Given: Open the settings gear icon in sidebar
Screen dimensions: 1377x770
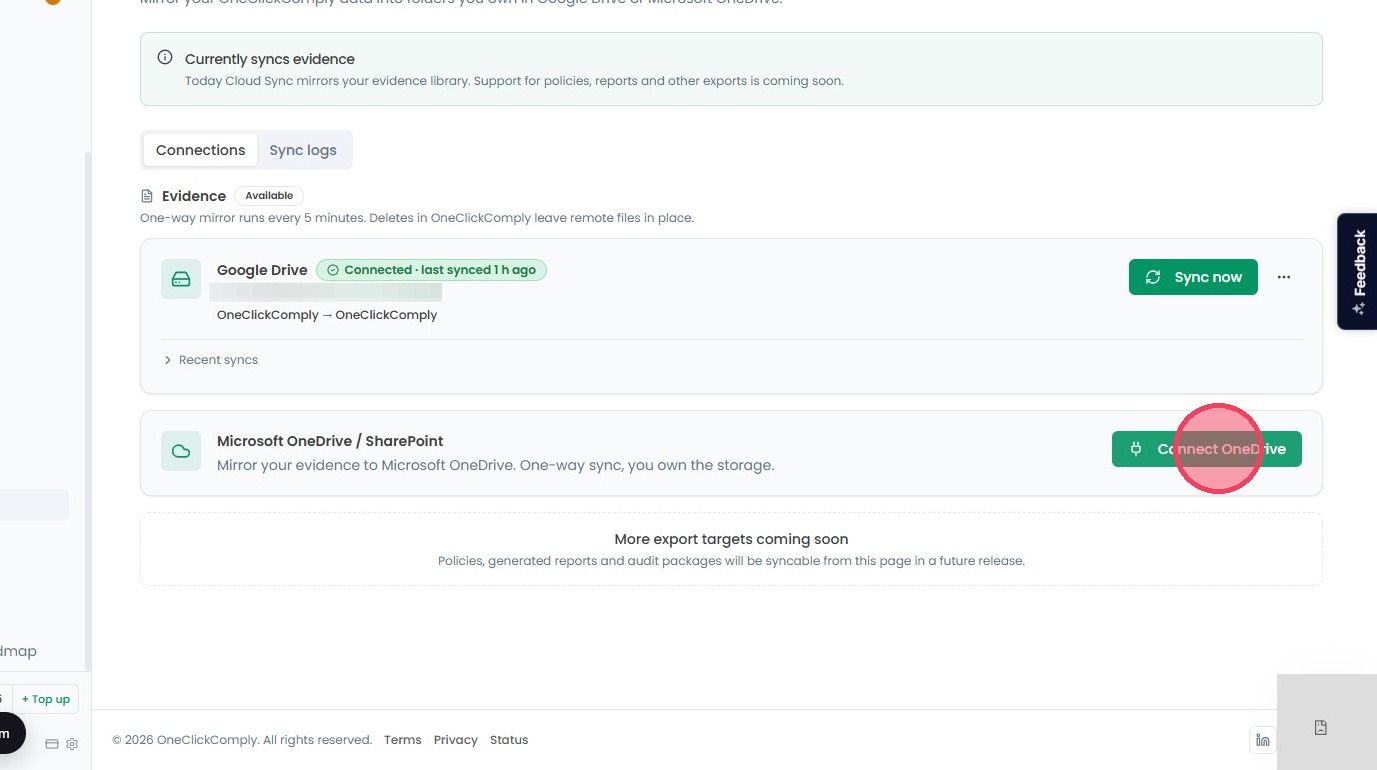Looking at the screenshot, I should coord(72,744).
